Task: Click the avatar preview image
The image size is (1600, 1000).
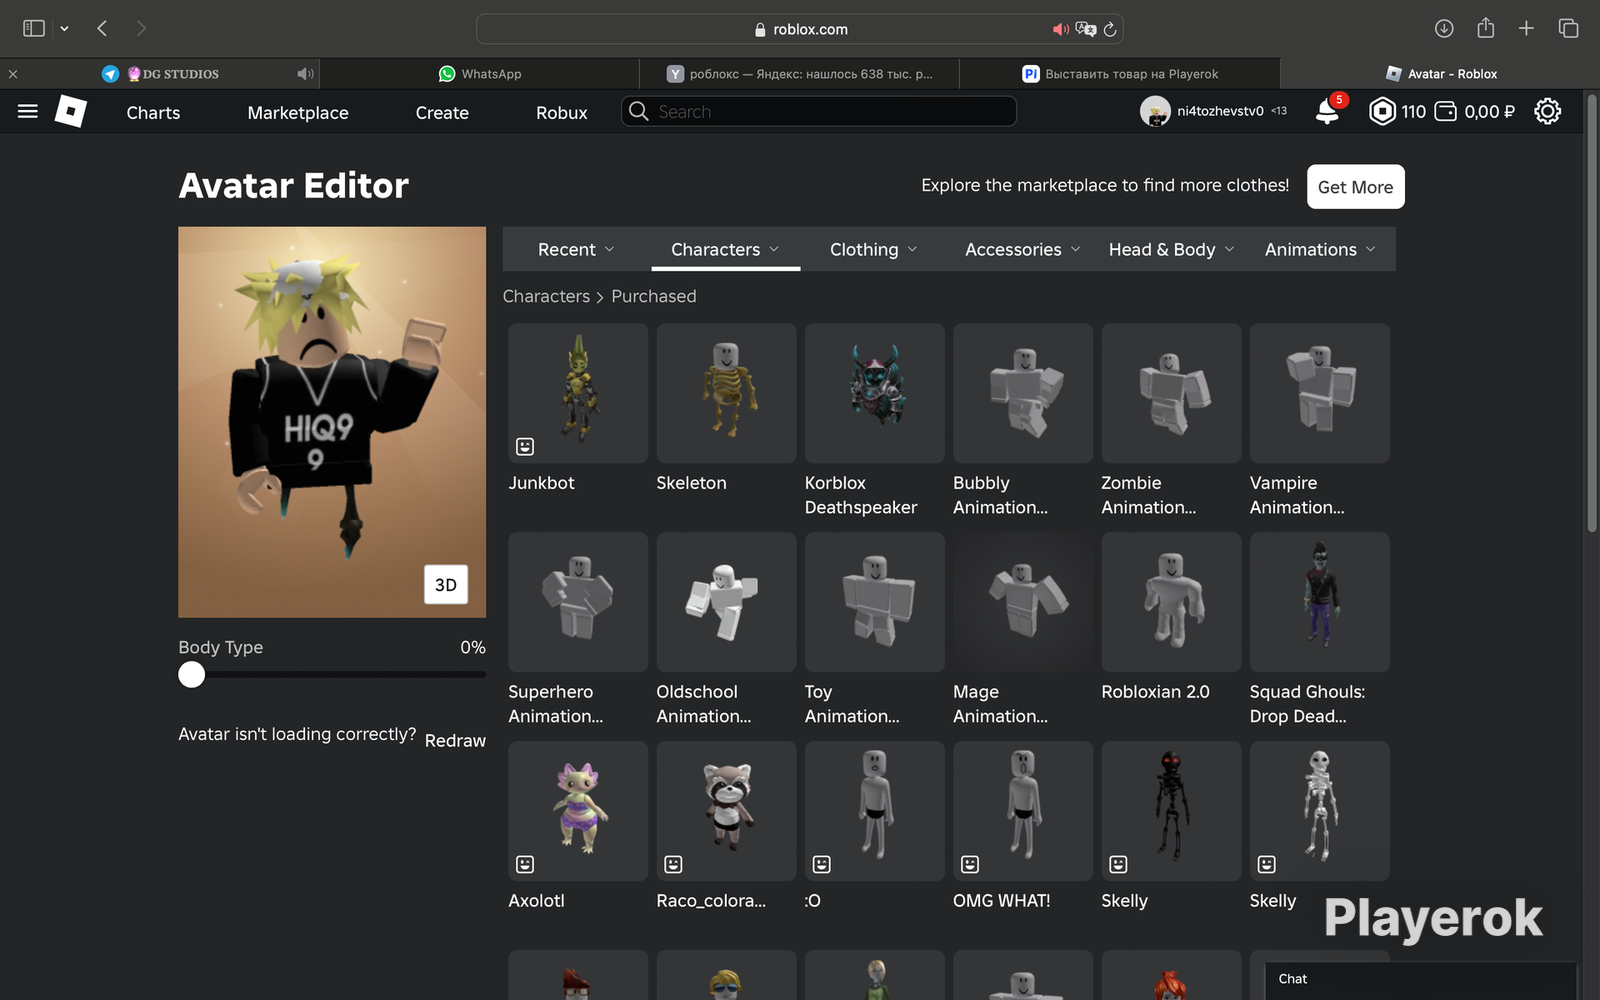Action: 332,422
